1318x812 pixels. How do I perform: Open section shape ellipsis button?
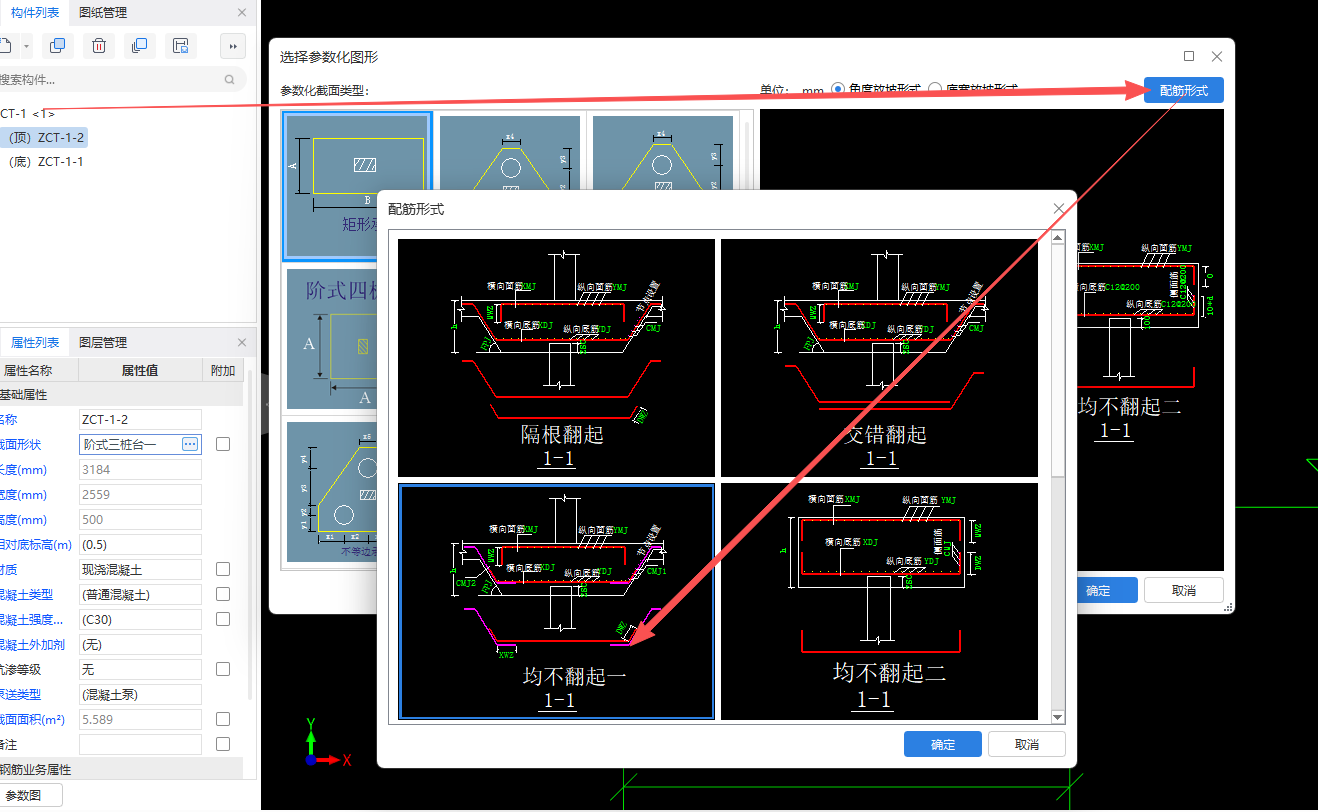pyautogui.click(x=190, y=444)
